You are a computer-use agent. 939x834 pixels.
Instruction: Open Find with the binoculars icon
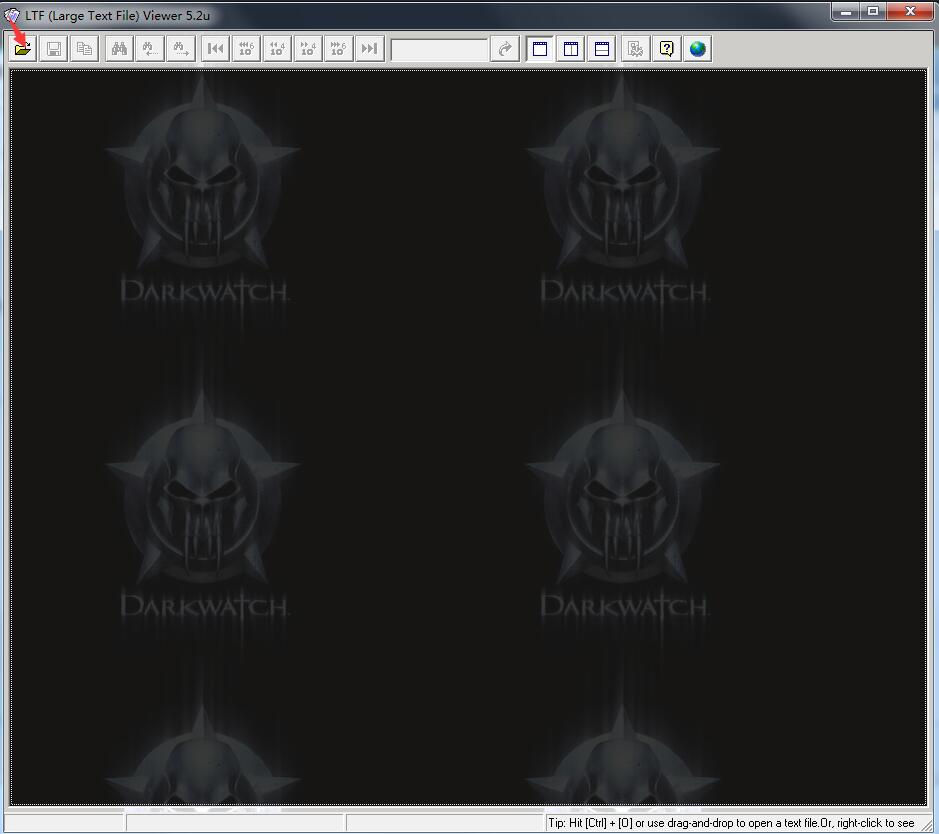pyautogui.click(x=119, y=48)
